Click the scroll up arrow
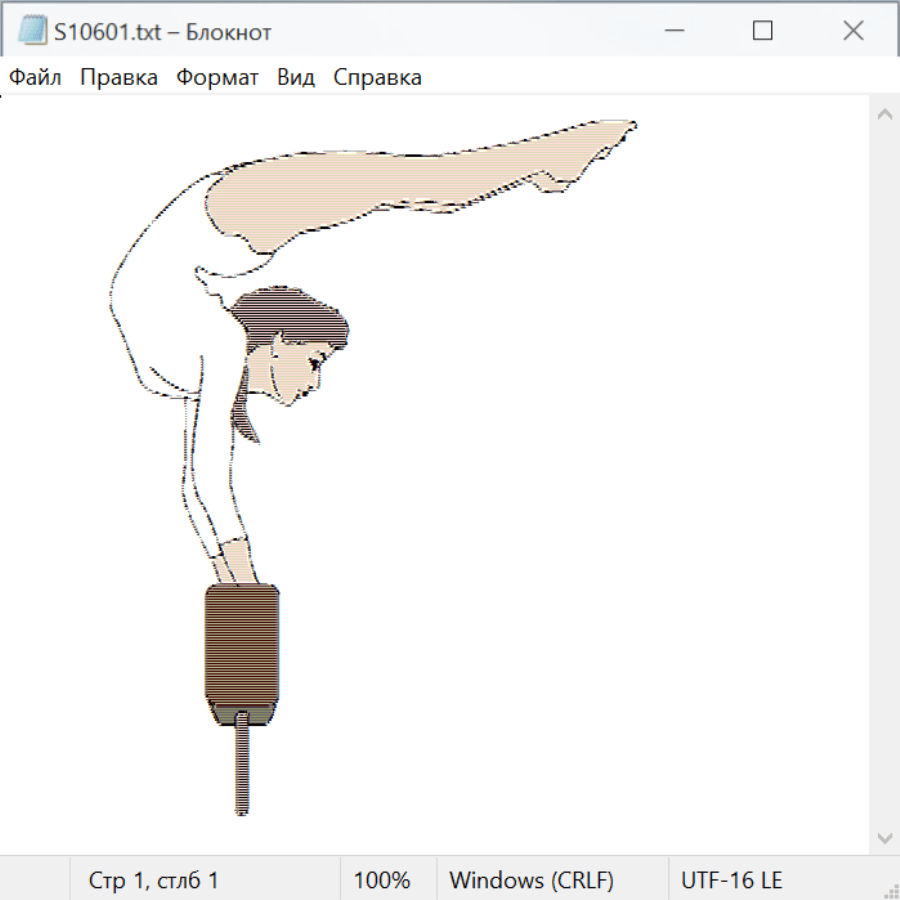The image size is (900, 900). pyautogui.click(x=884, y=115)
